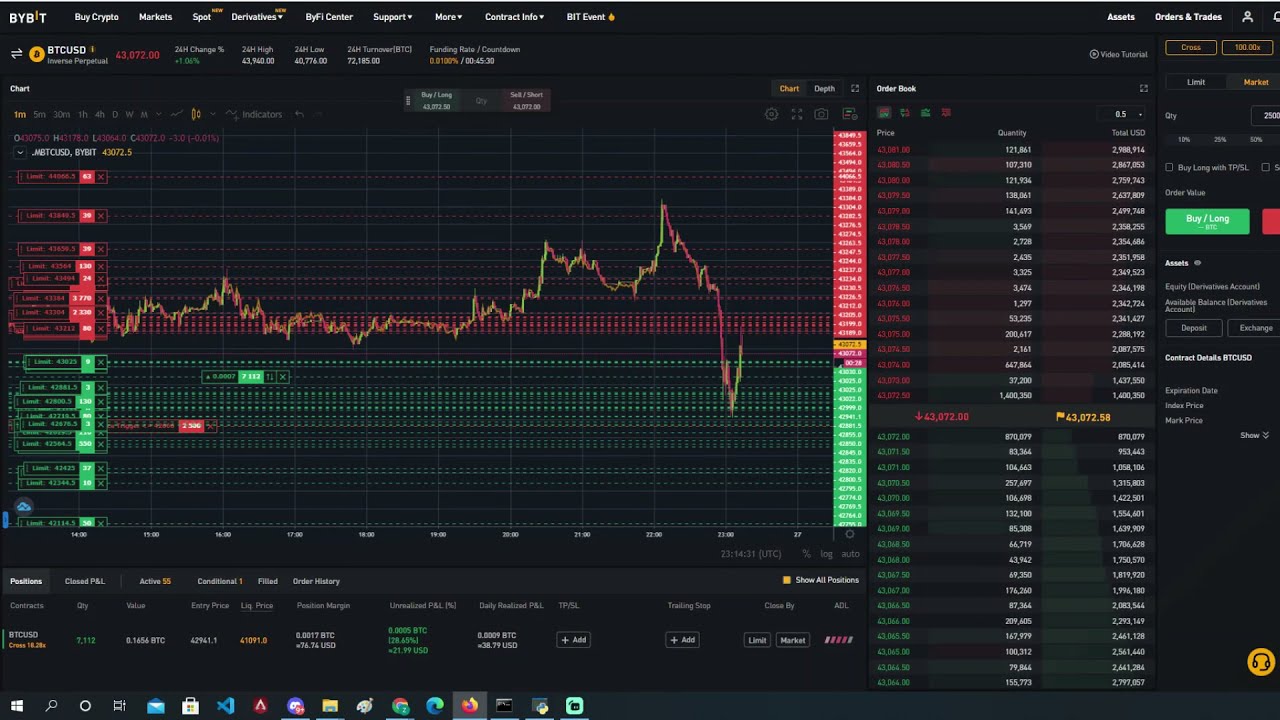Open Cross margin mode selector
The height and width of the screenshot is (720, 1280).
point(1191,47)
